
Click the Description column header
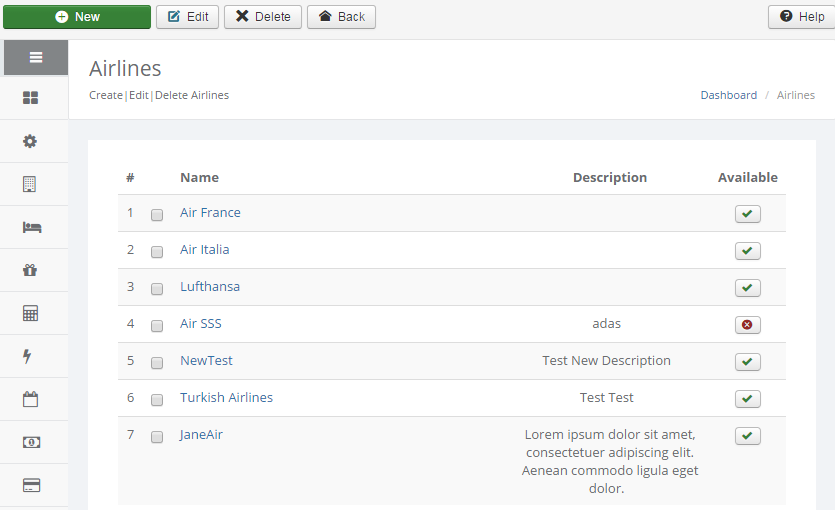click(x=610, y=177)
